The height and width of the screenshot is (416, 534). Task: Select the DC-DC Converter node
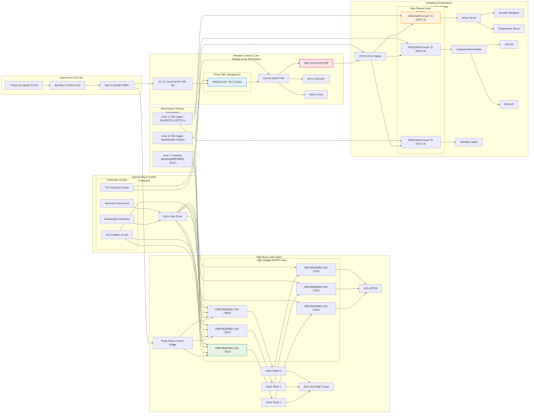coord(173,83)
